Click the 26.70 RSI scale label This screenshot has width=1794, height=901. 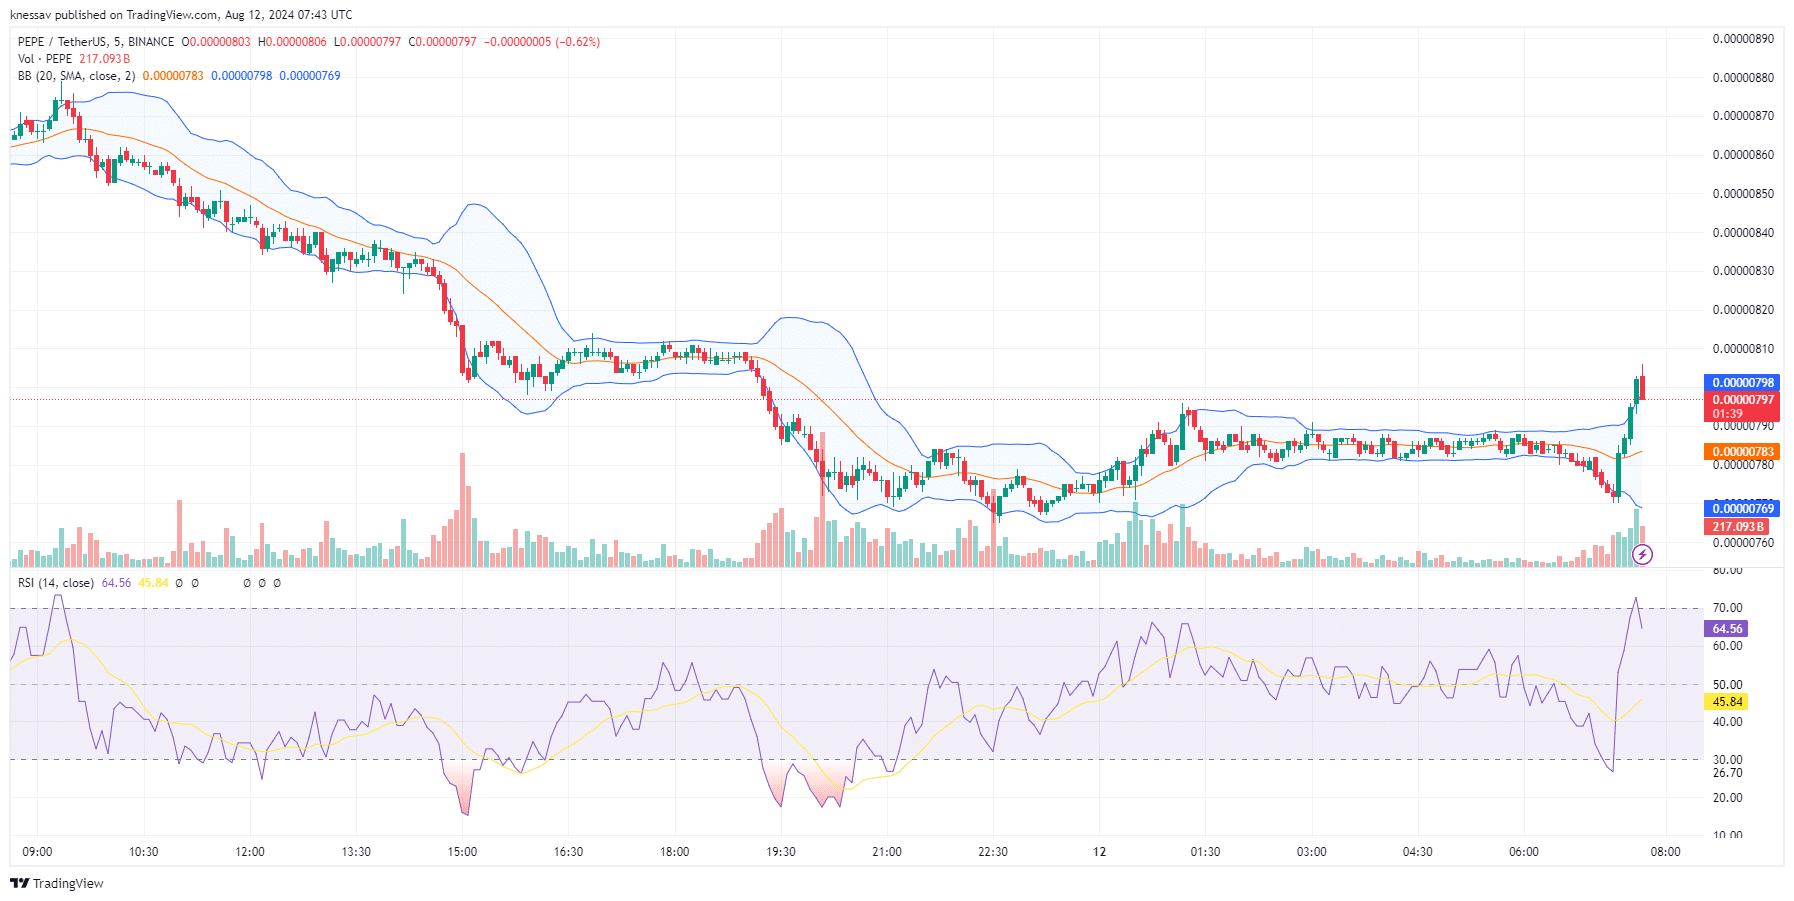1728,773
